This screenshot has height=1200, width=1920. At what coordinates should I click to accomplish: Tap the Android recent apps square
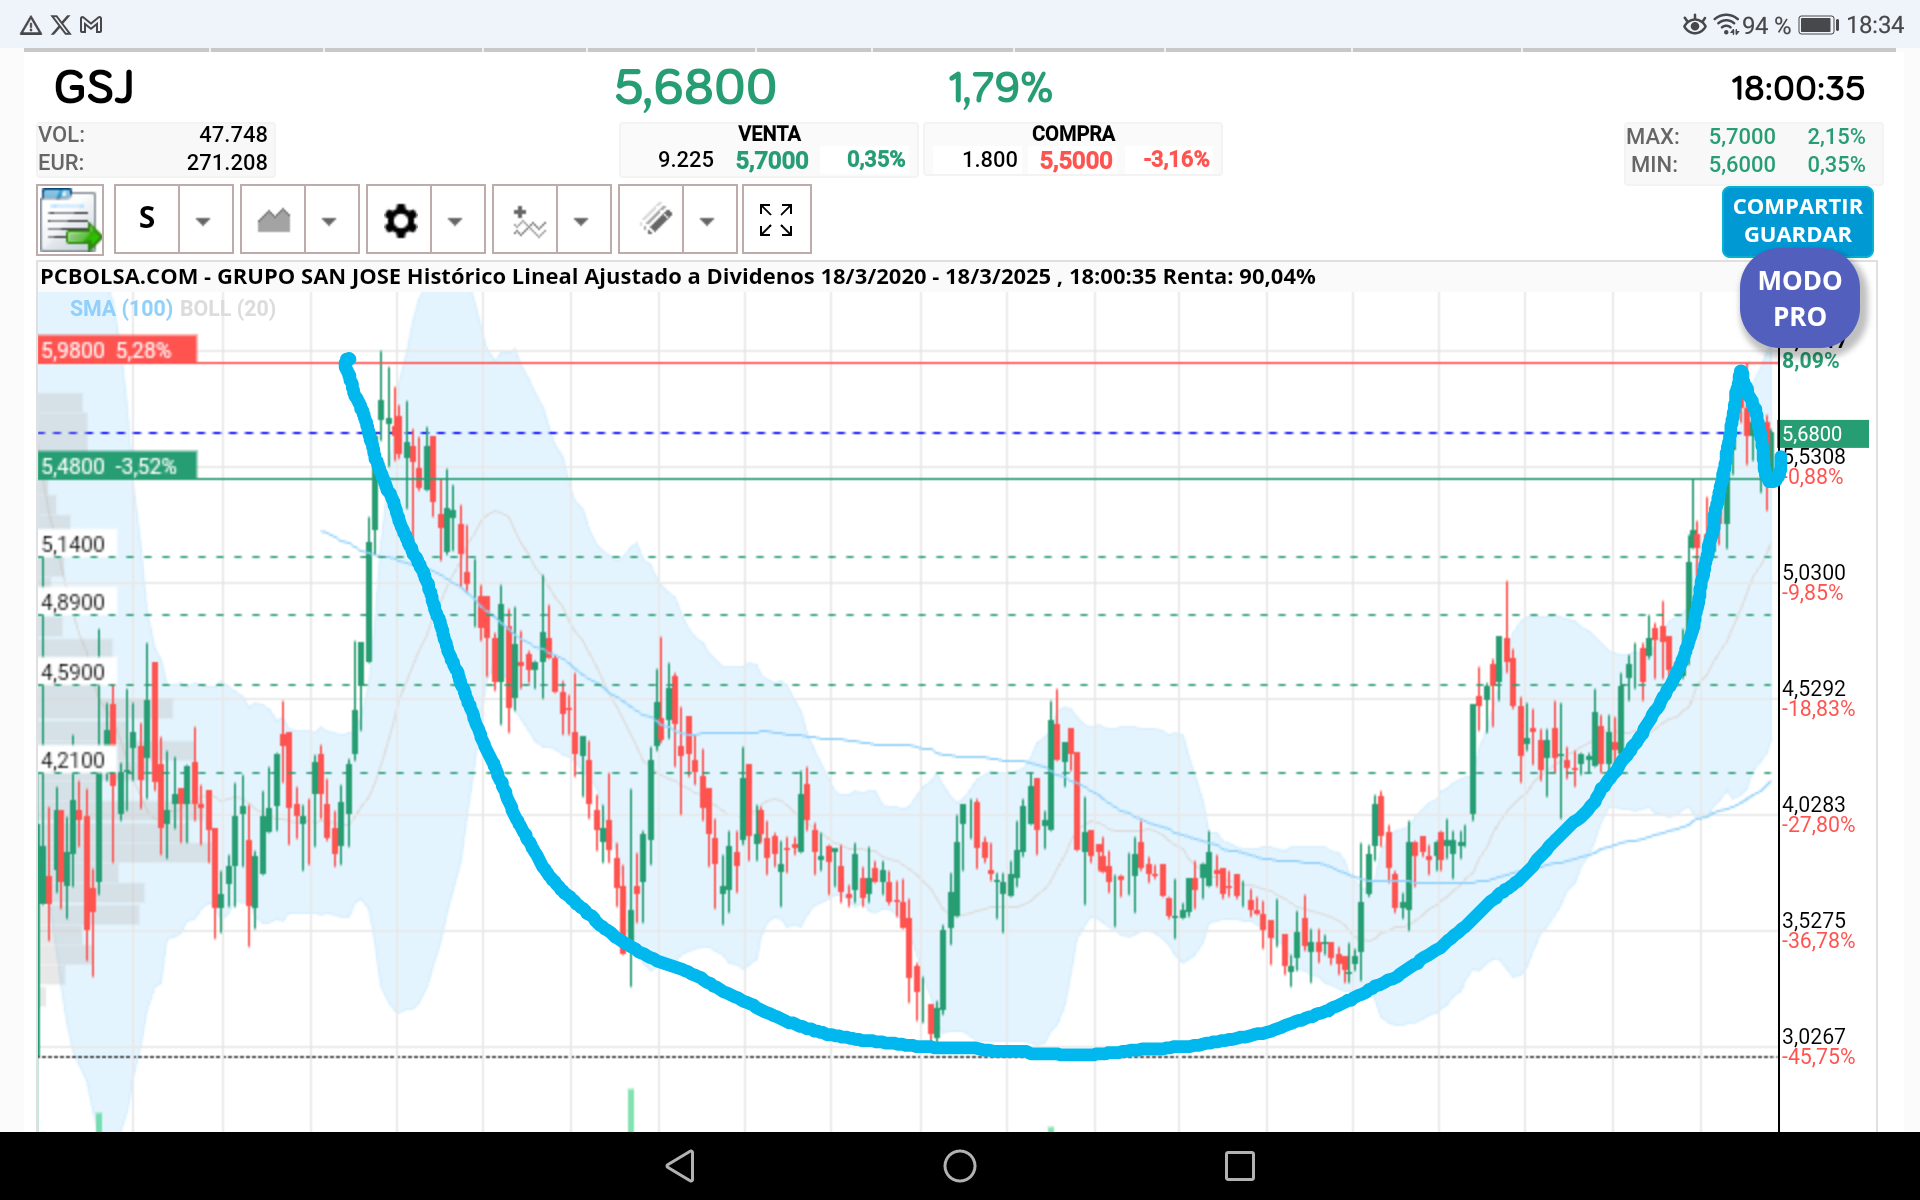pyautogui.click(x=1240, y=1166)
